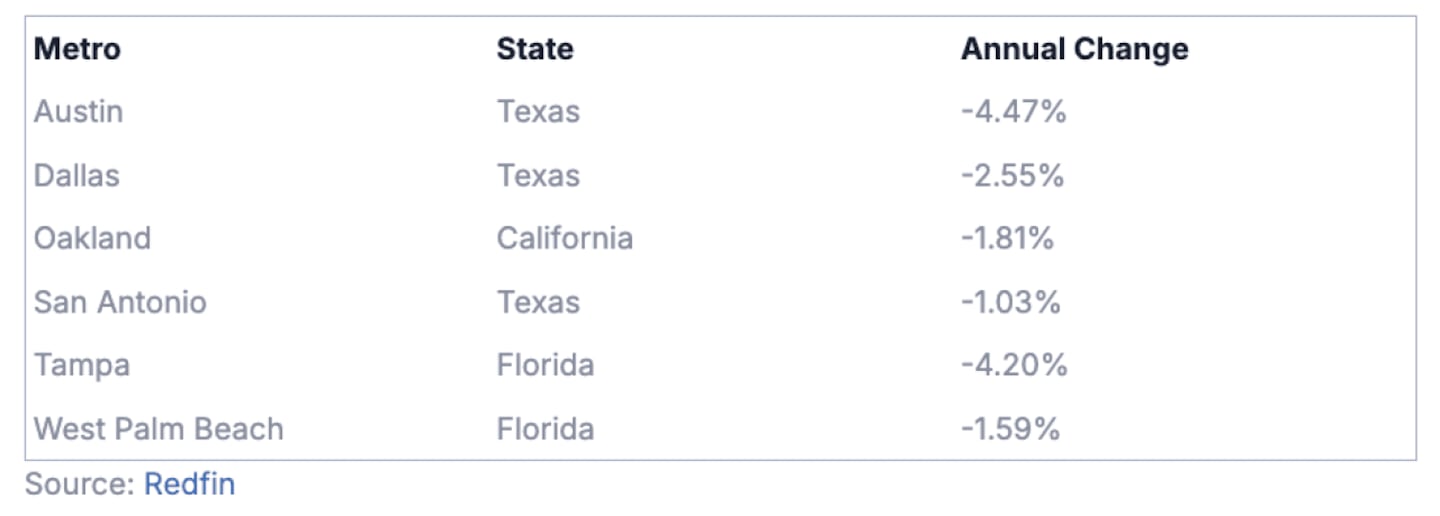
Task: Click Oakland's -1.81% annual change value
Action: (1007, 239)
